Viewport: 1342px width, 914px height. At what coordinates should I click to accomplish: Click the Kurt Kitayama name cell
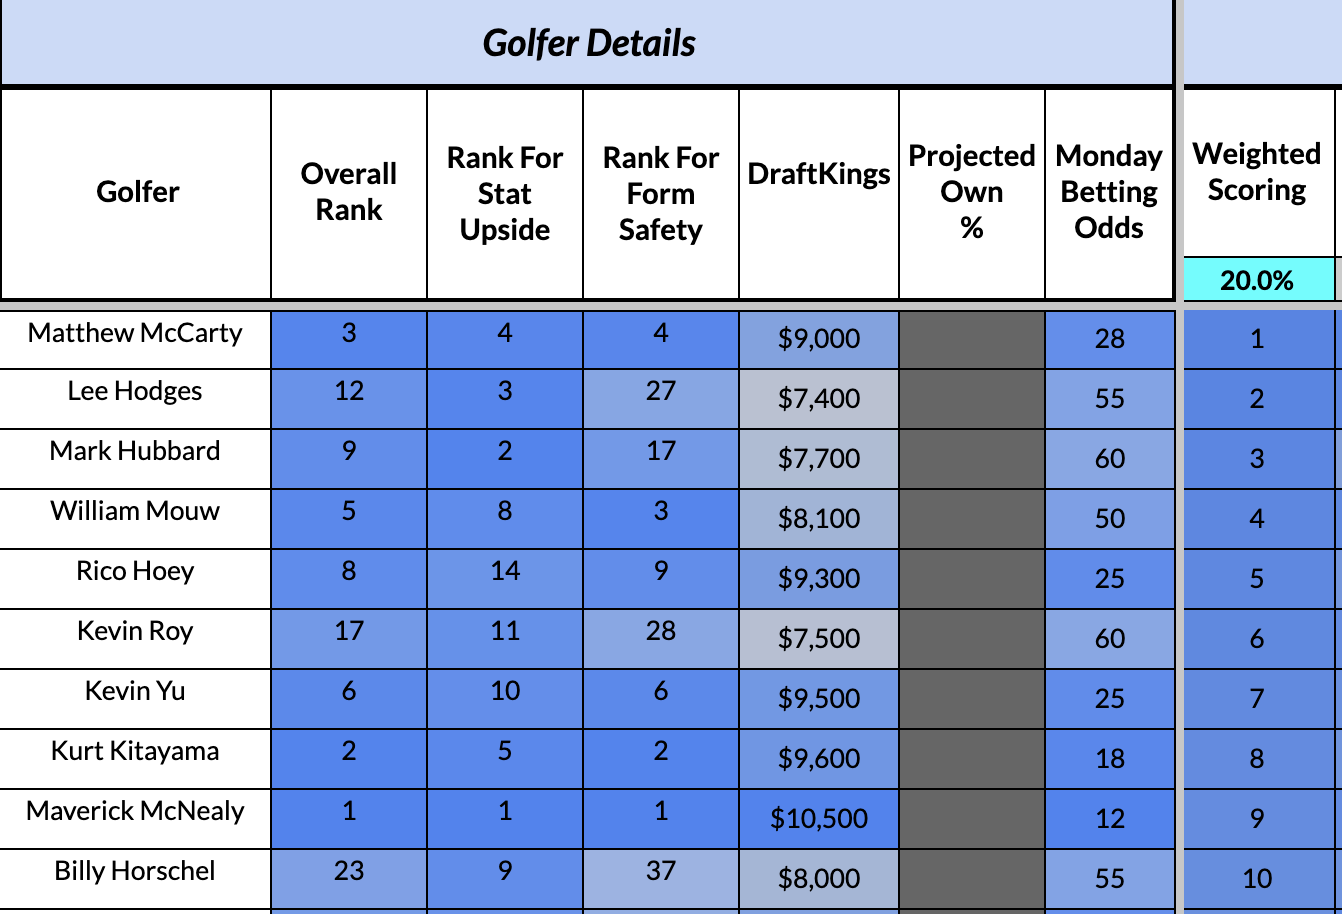tap(135, 751)
